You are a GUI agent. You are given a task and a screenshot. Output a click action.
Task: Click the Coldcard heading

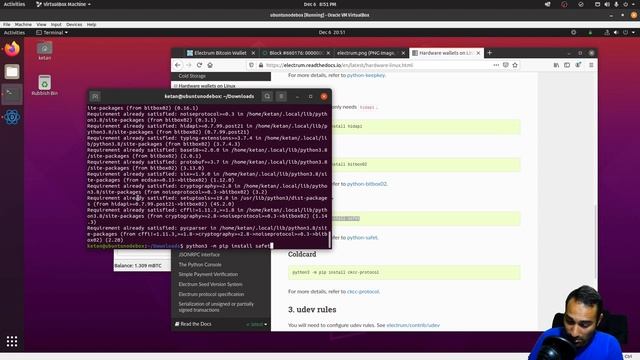(302, 254)
